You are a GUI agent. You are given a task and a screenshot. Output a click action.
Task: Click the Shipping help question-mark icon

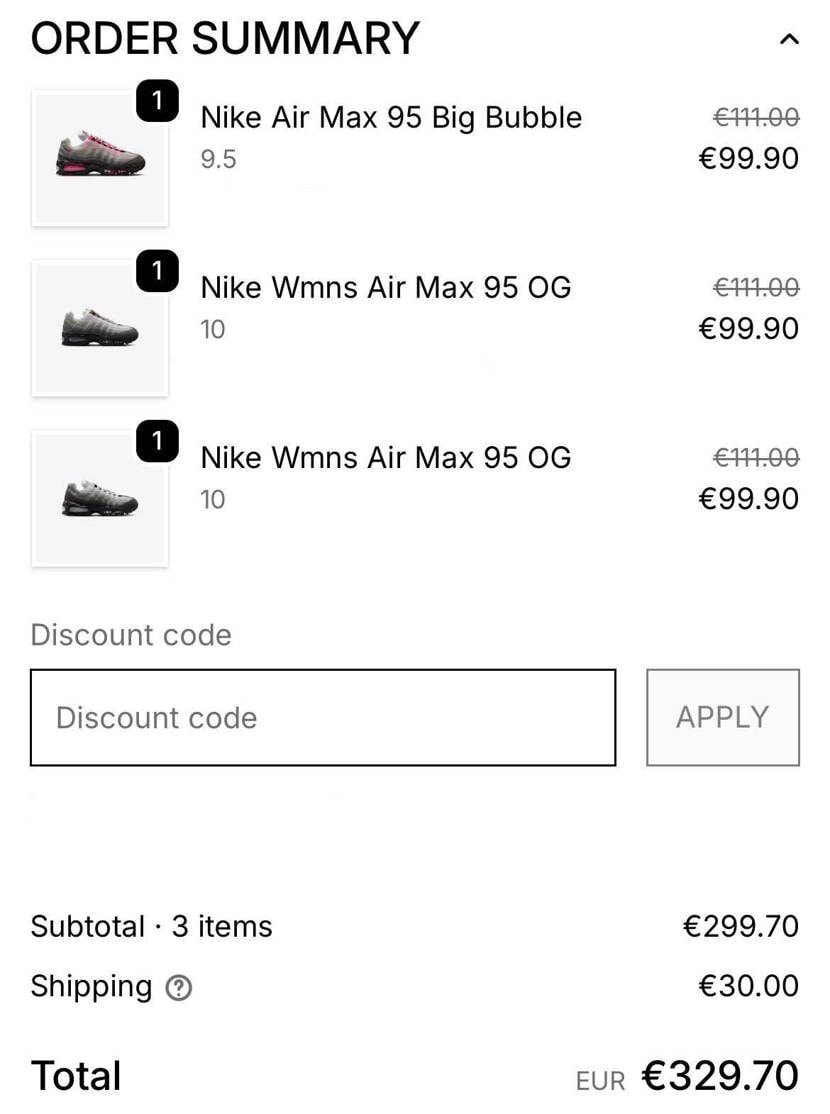pos(179,988)
